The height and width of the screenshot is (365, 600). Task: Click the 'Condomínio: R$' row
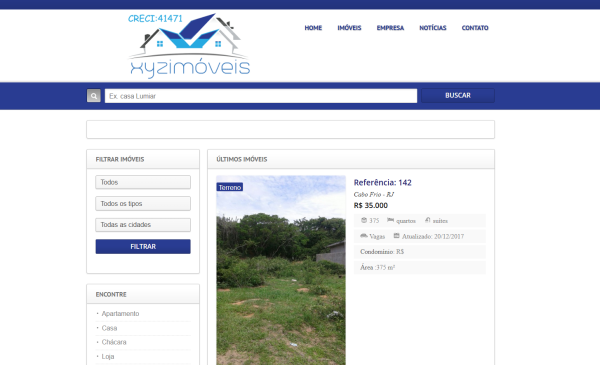point(420,252)
